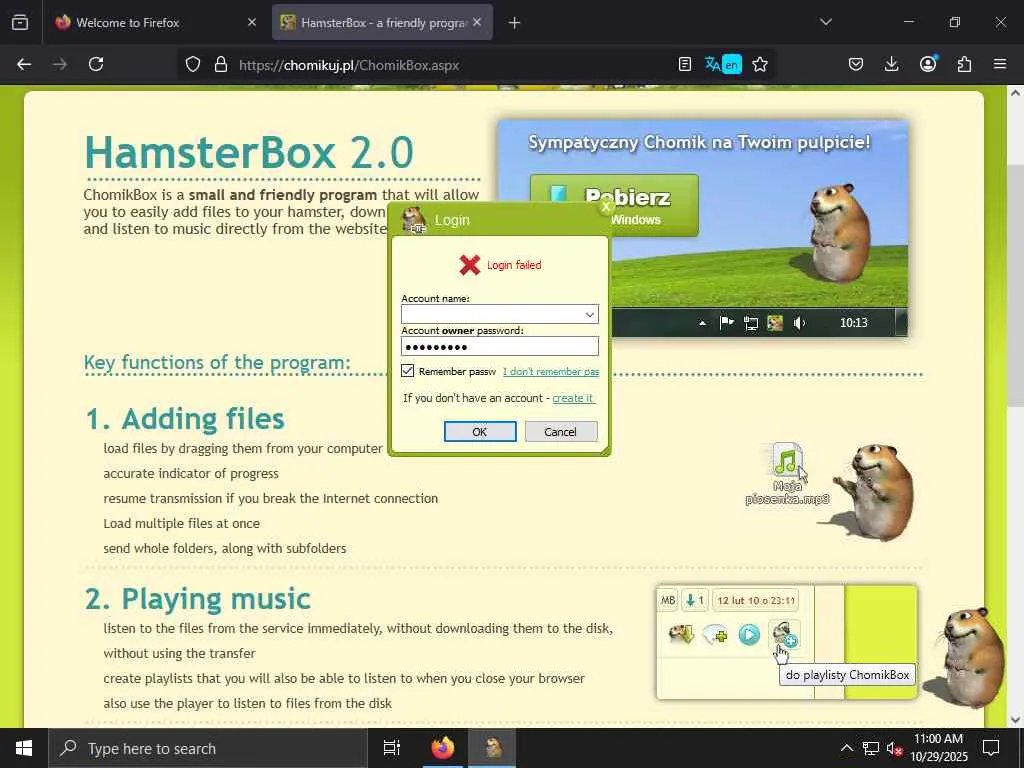The width and height of the screenshot is (1024, 768).
Task: Click the hamster download arrow icon in preview
Action: point(681,634)
